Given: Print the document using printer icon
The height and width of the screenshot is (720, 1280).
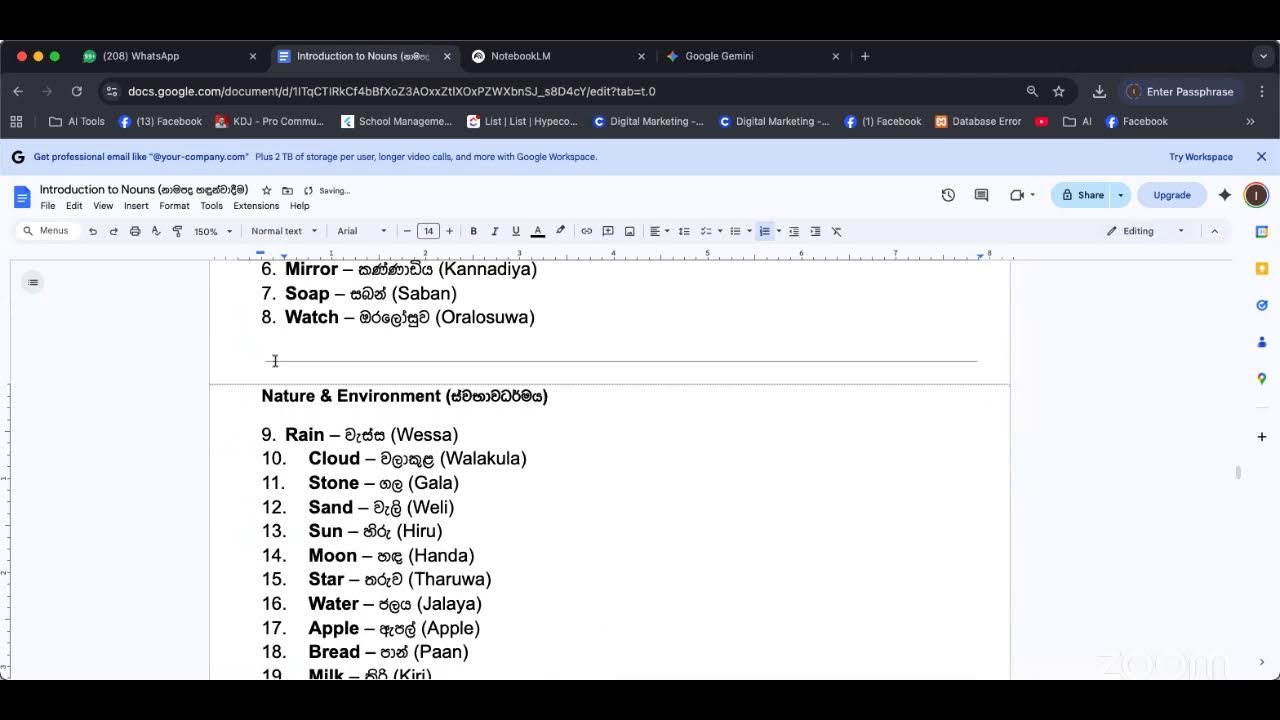Looking at the screenshot, I should click(135, 231).
